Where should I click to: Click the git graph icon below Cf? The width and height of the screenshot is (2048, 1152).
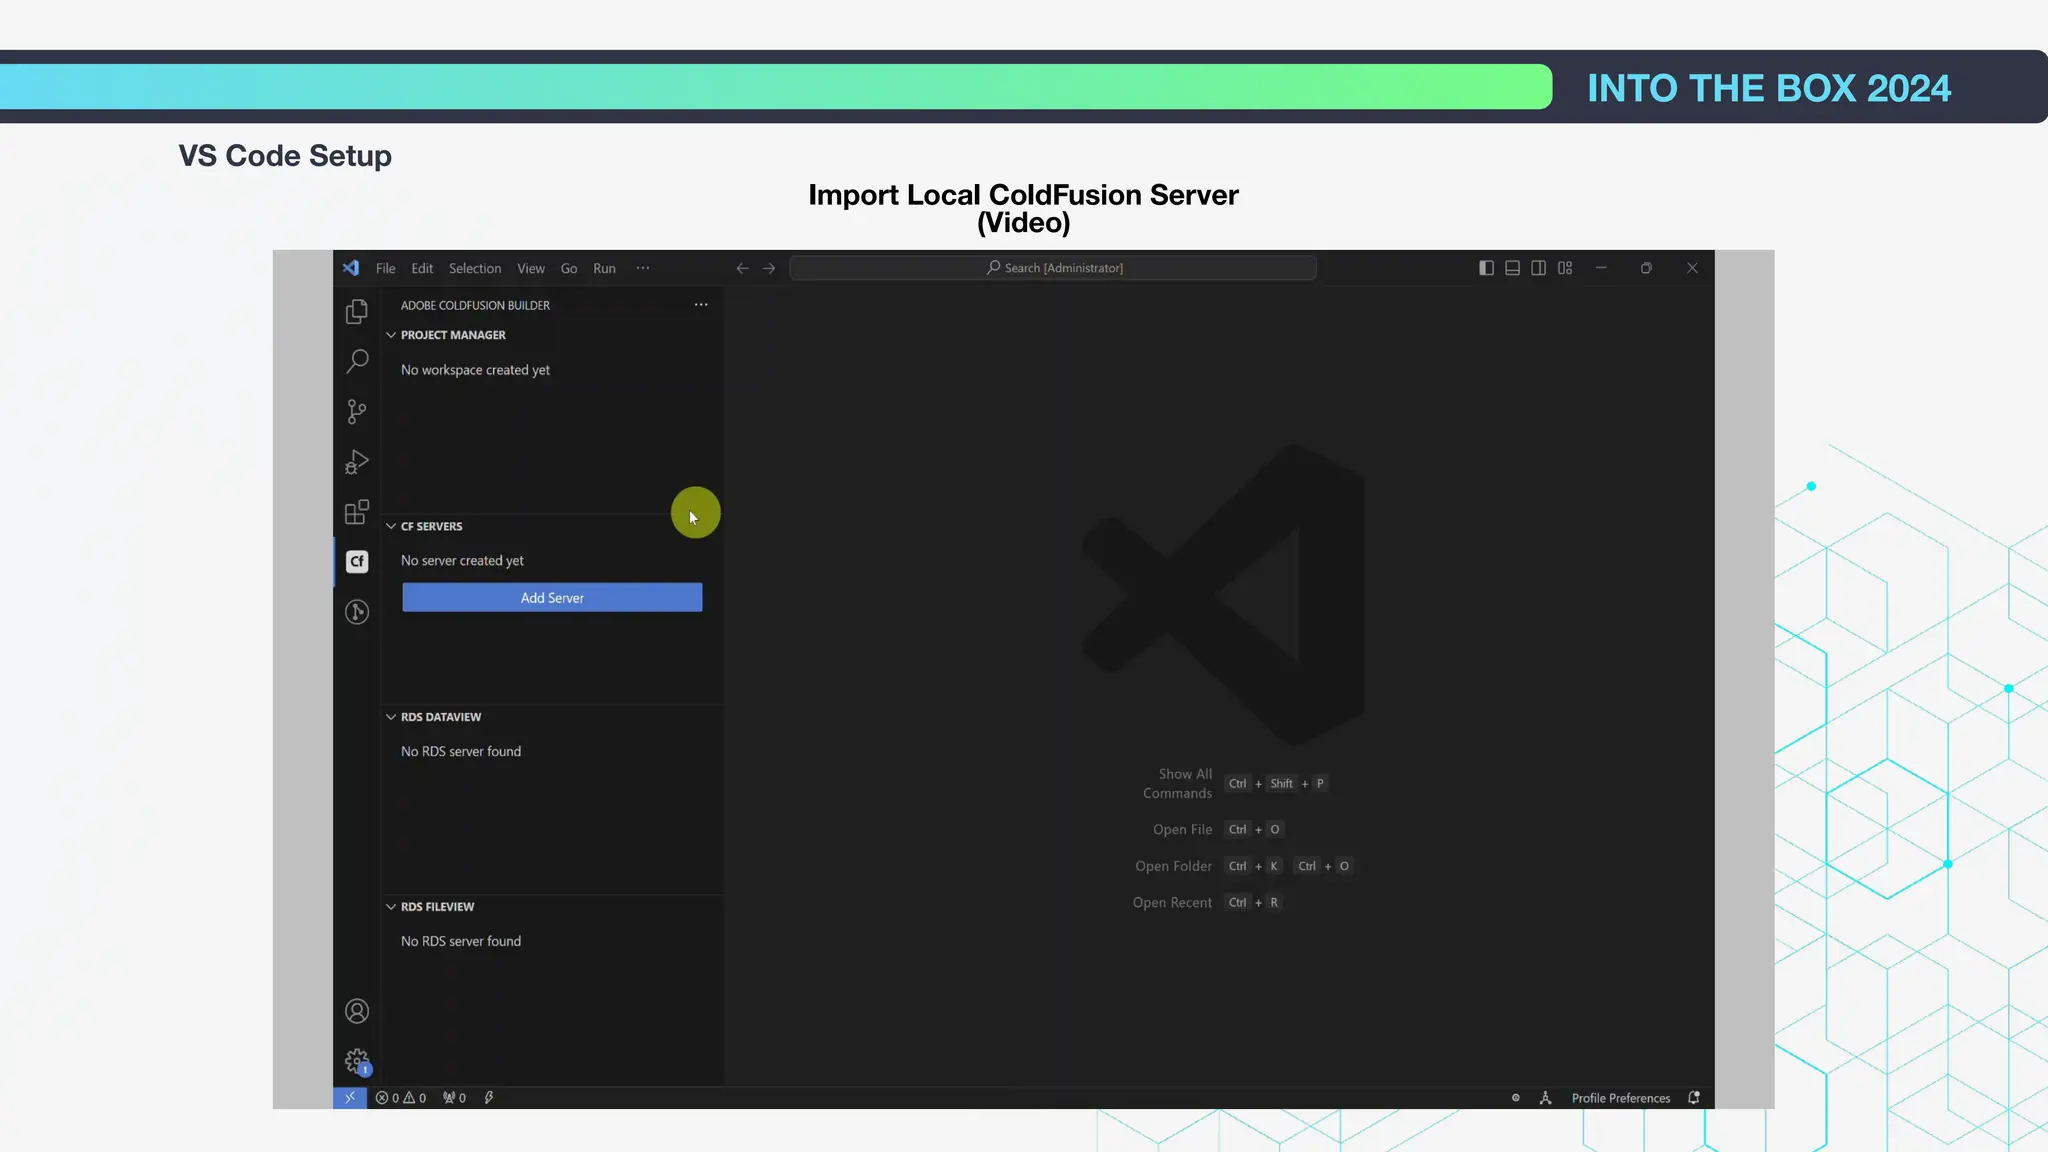(x=357, y=612)
